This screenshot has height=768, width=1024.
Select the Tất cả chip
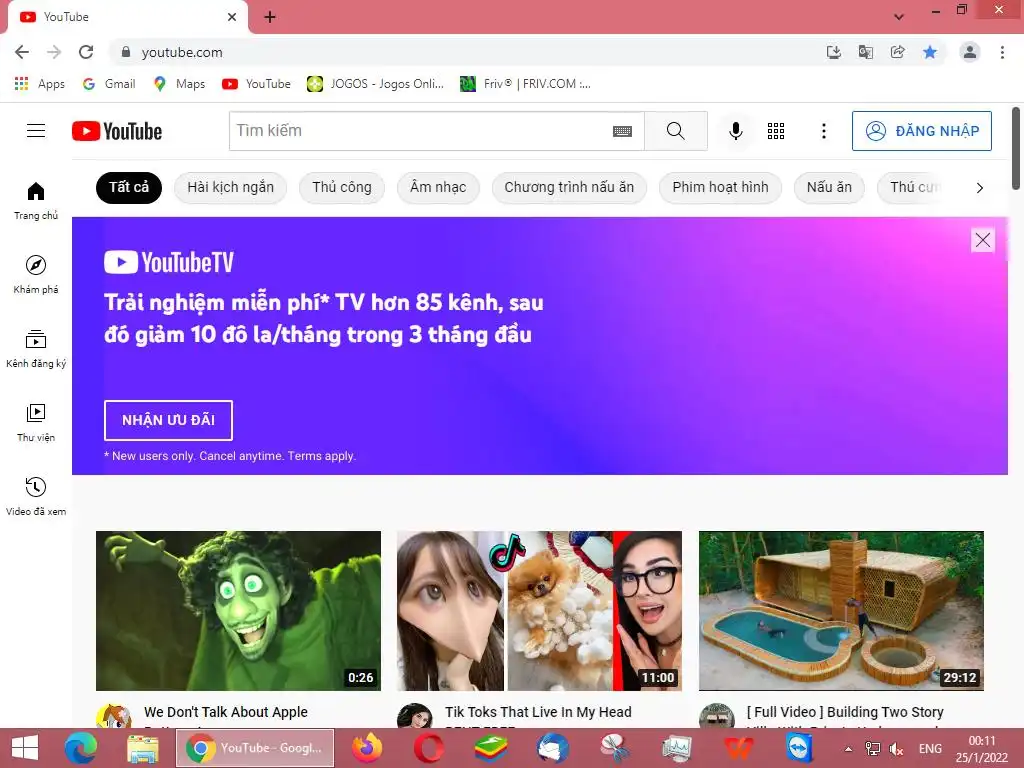tap(129, 187)
